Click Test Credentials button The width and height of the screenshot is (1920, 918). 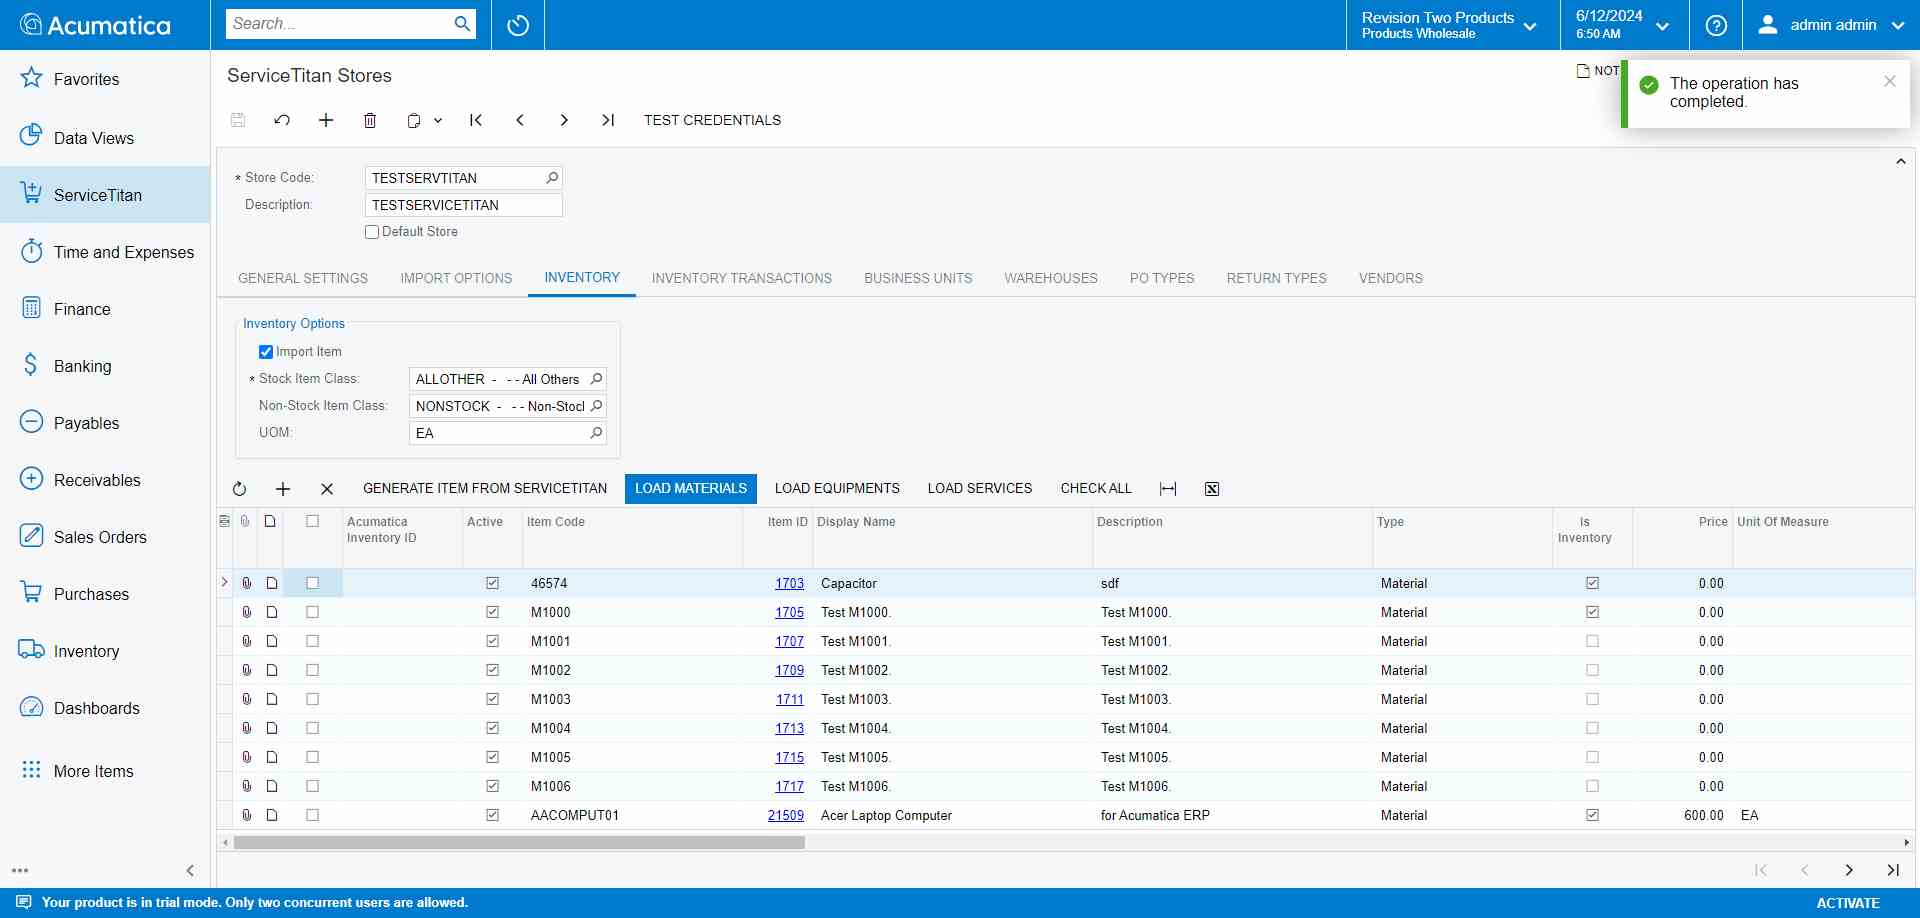[x=712, y=120]
